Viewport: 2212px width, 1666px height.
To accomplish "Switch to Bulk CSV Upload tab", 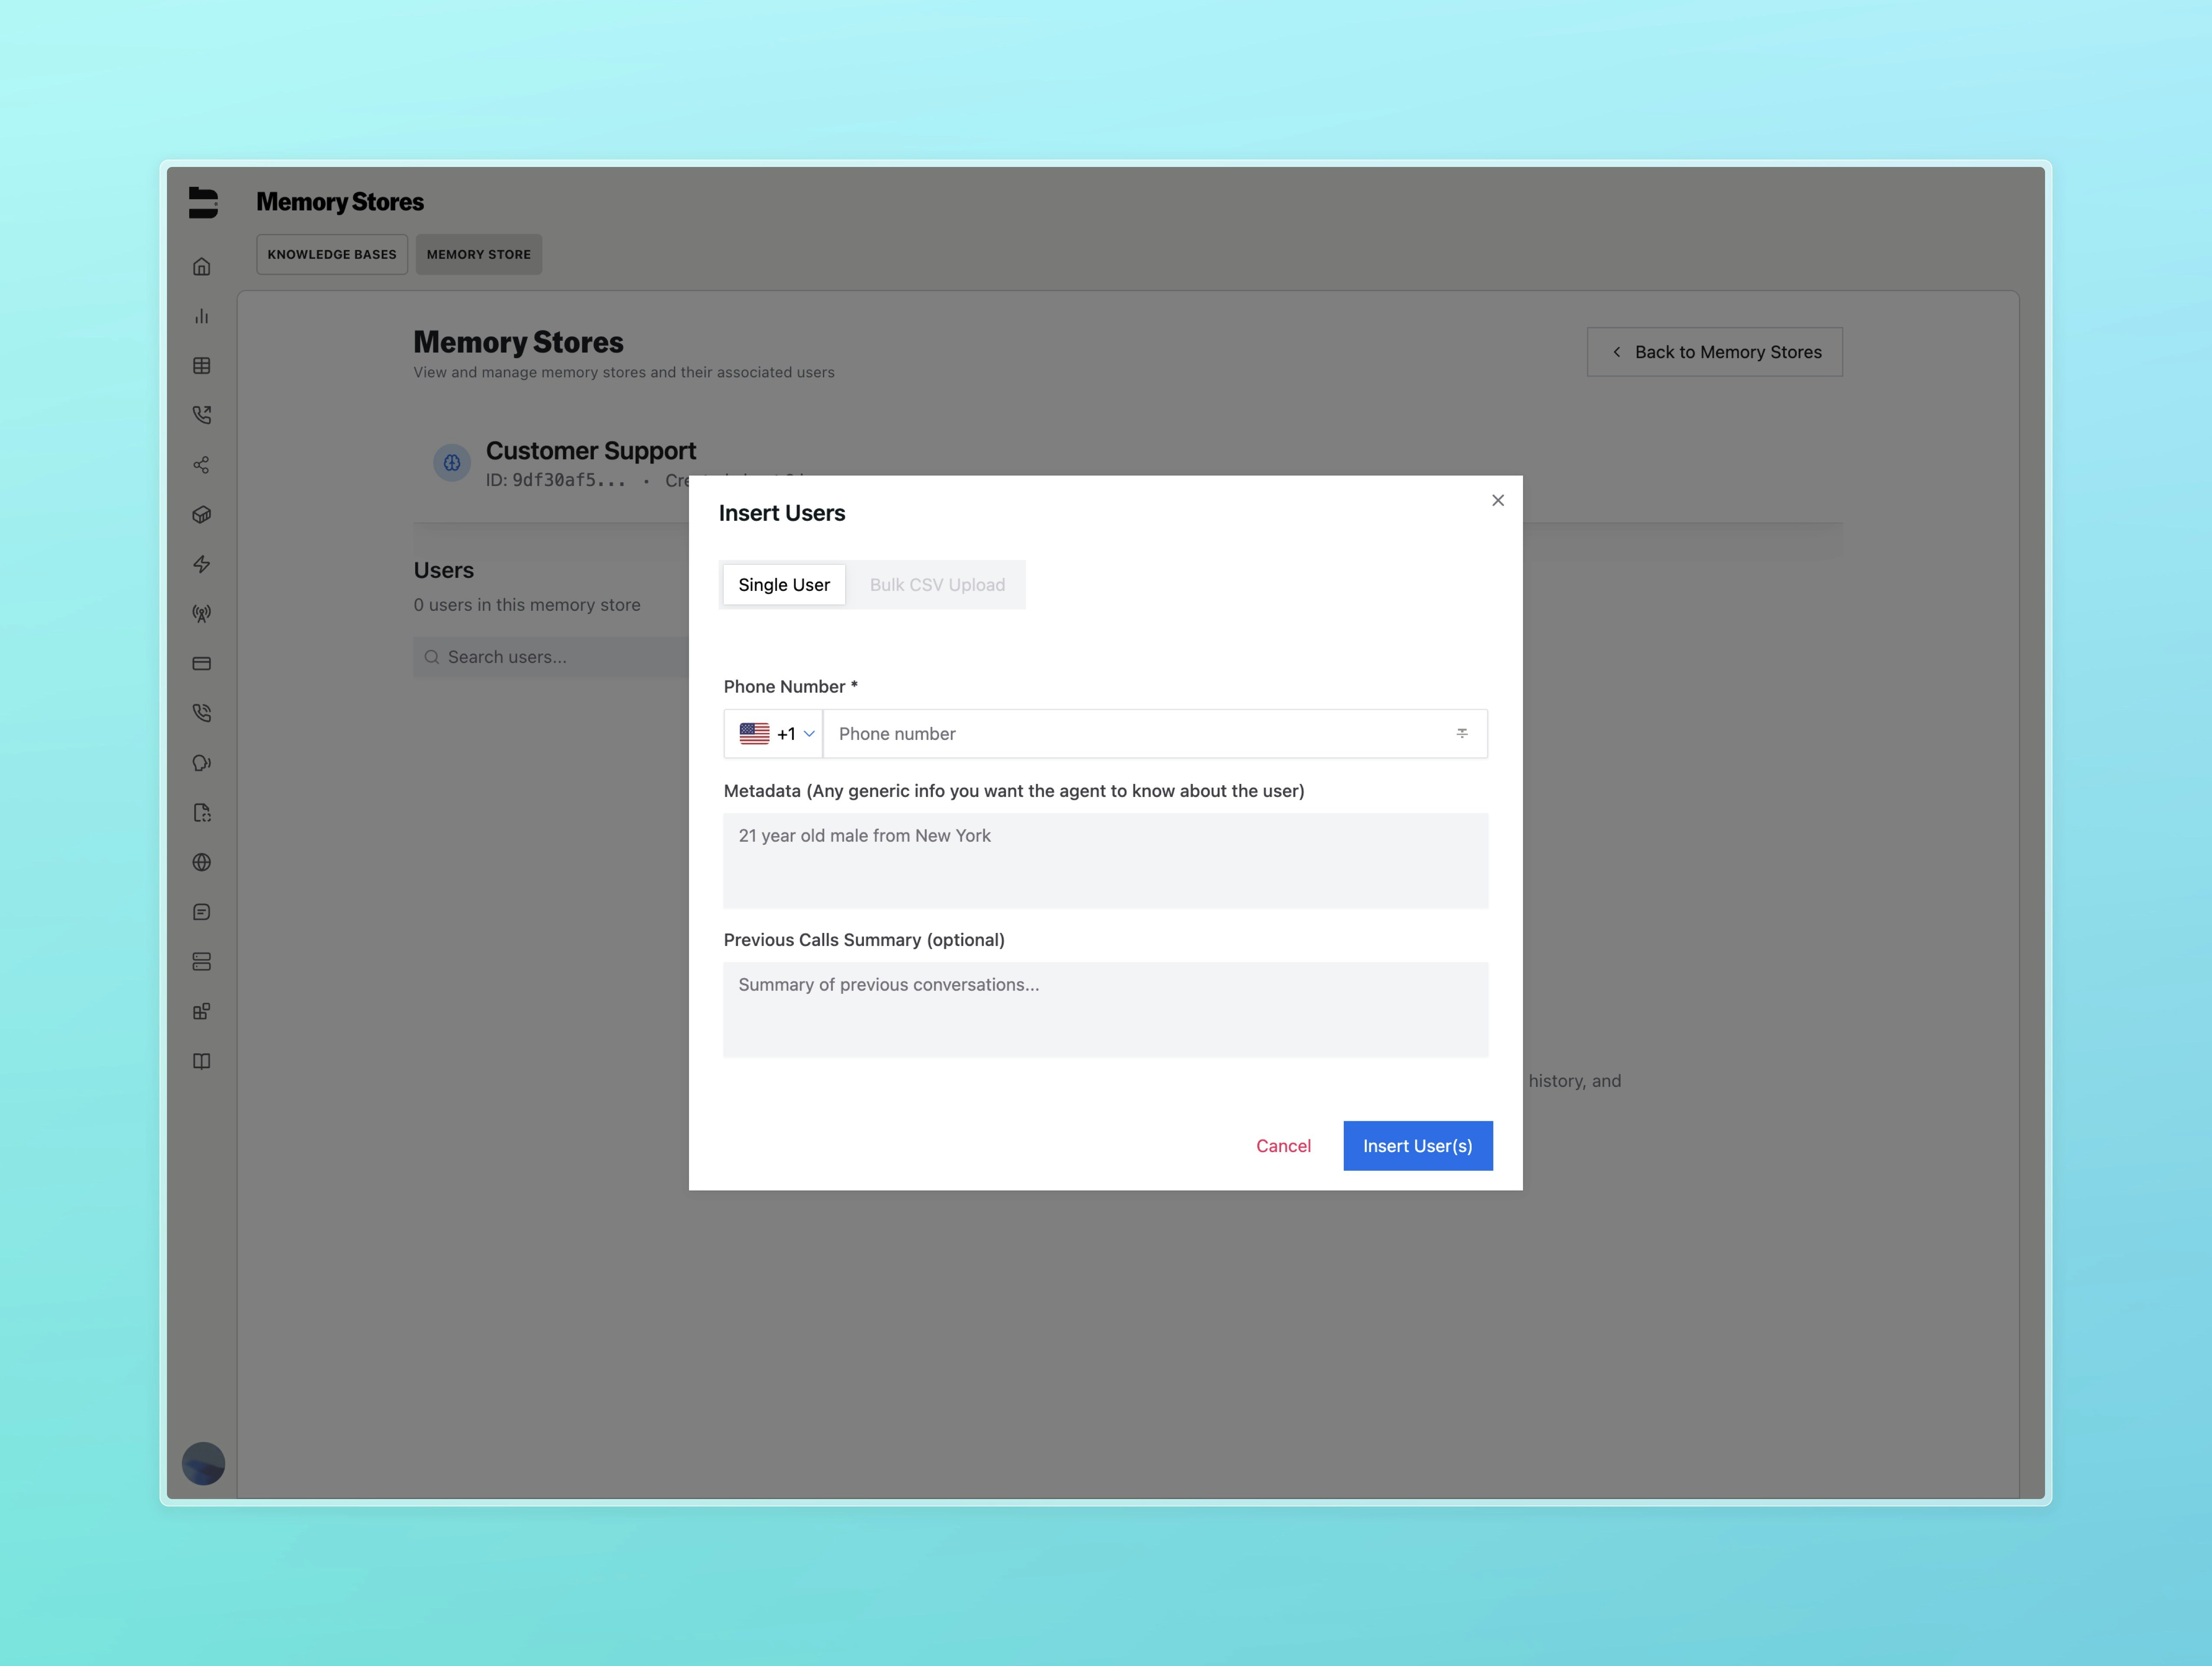I will [x=937, y=585].
